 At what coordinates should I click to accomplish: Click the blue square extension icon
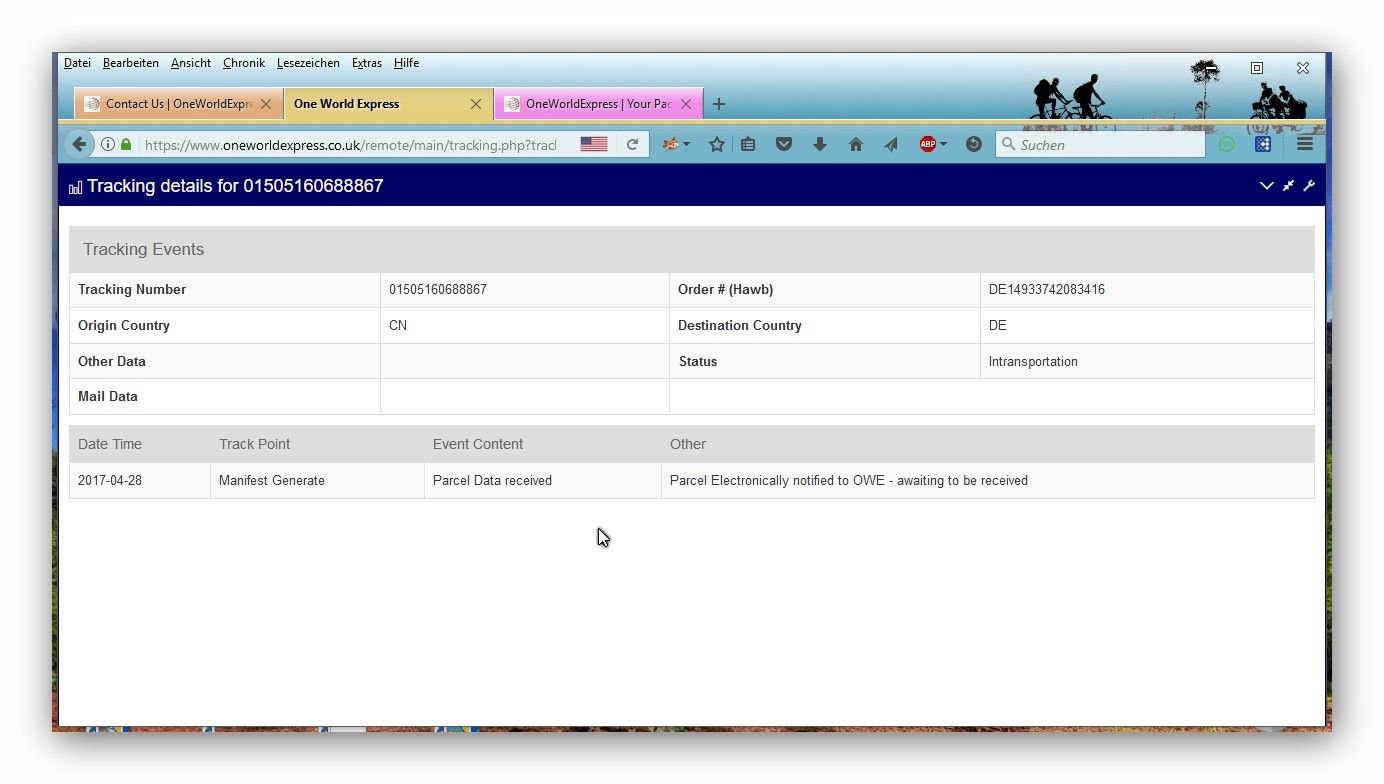pyautogui.click(x=1263, y=144)
